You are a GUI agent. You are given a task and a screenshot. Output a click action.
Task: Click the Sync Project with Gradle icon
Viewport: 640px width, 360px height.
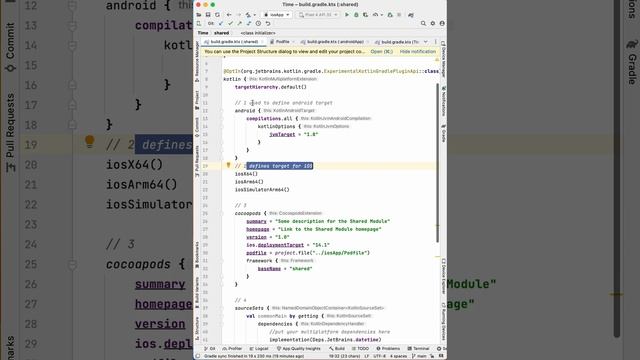(x=411, y=15)
